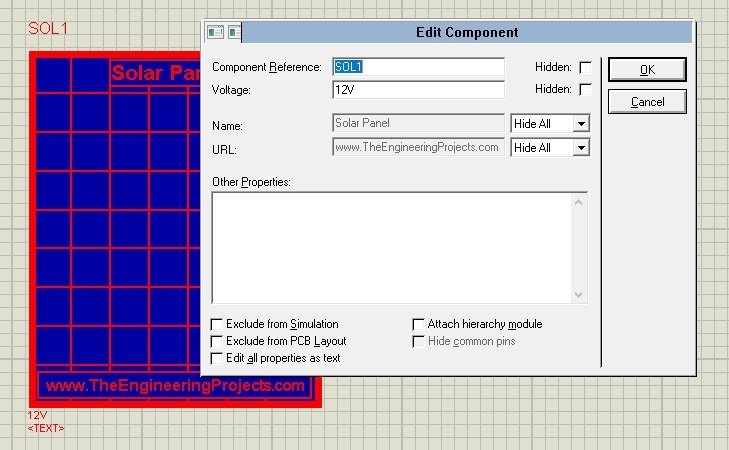Click the first dialog icon in title bar

215,32
